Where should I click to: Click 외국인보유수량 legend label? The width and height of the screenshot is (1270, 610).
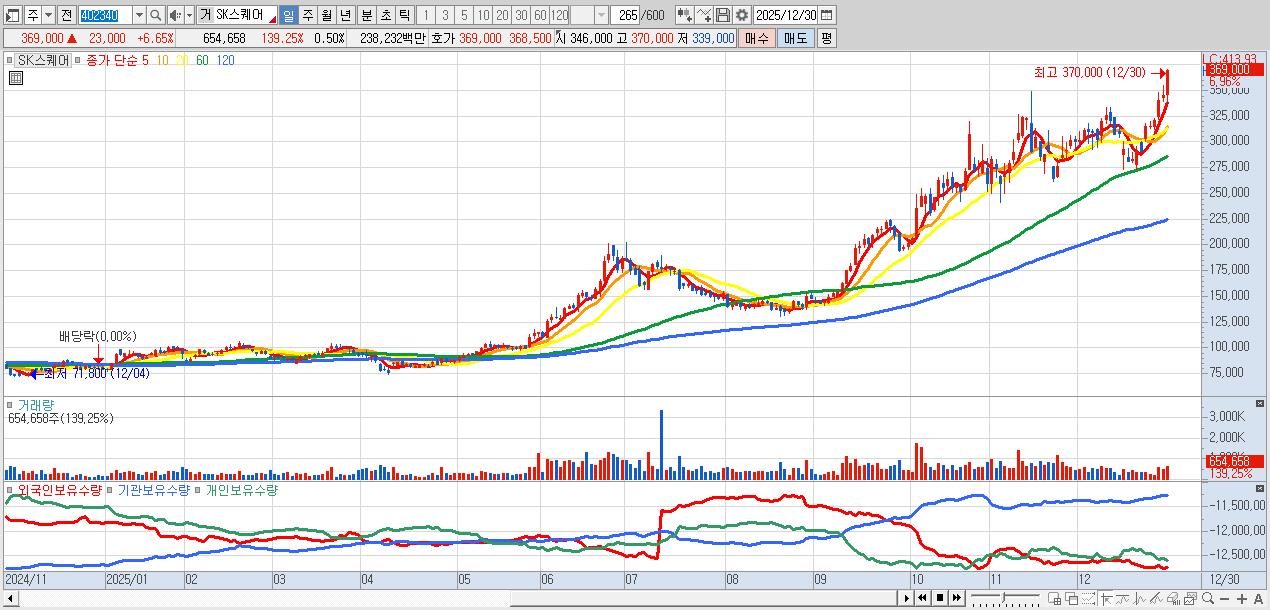pos(60,490)
